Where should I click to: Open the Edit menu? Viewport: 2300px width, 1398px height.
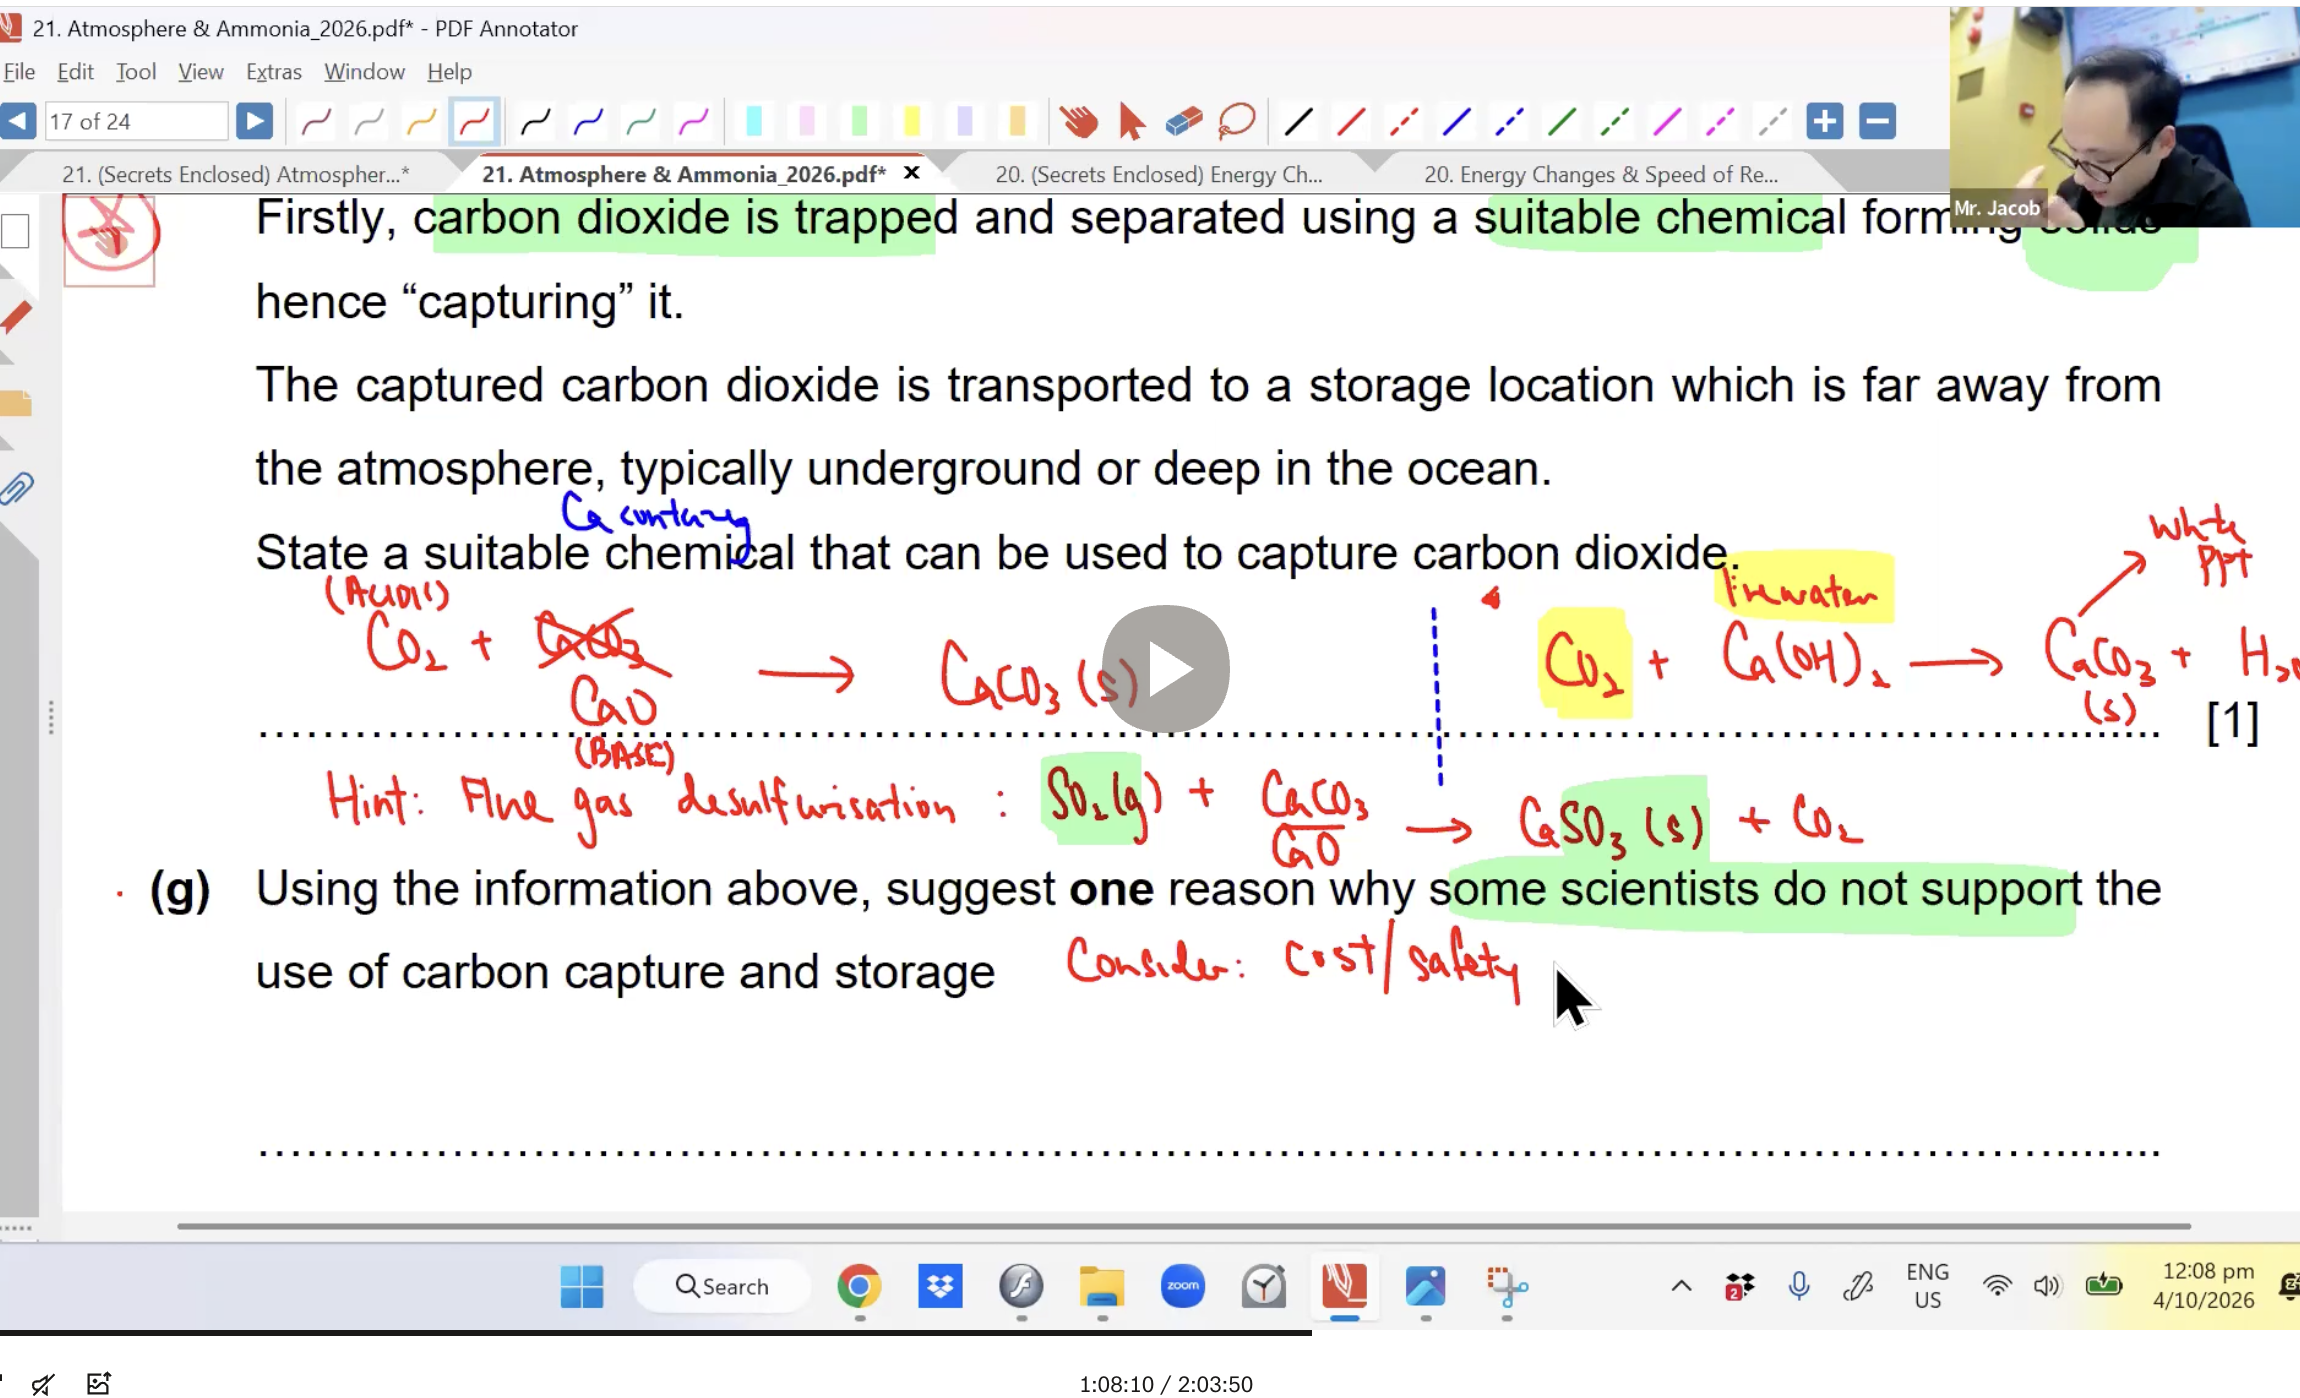(75, 72)
